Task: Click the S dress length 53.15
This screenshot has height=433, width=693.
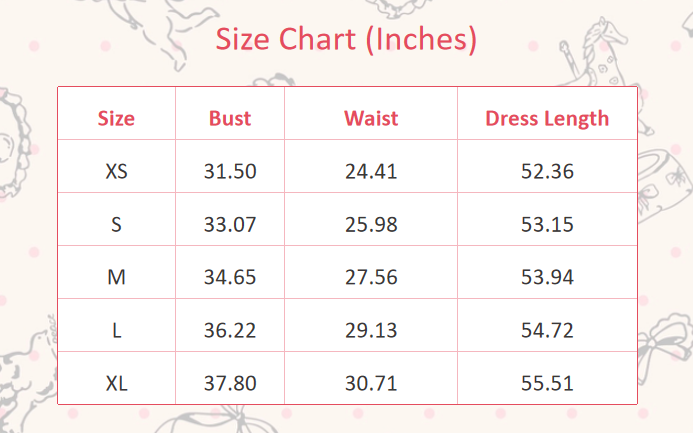Action: [547, 224]
